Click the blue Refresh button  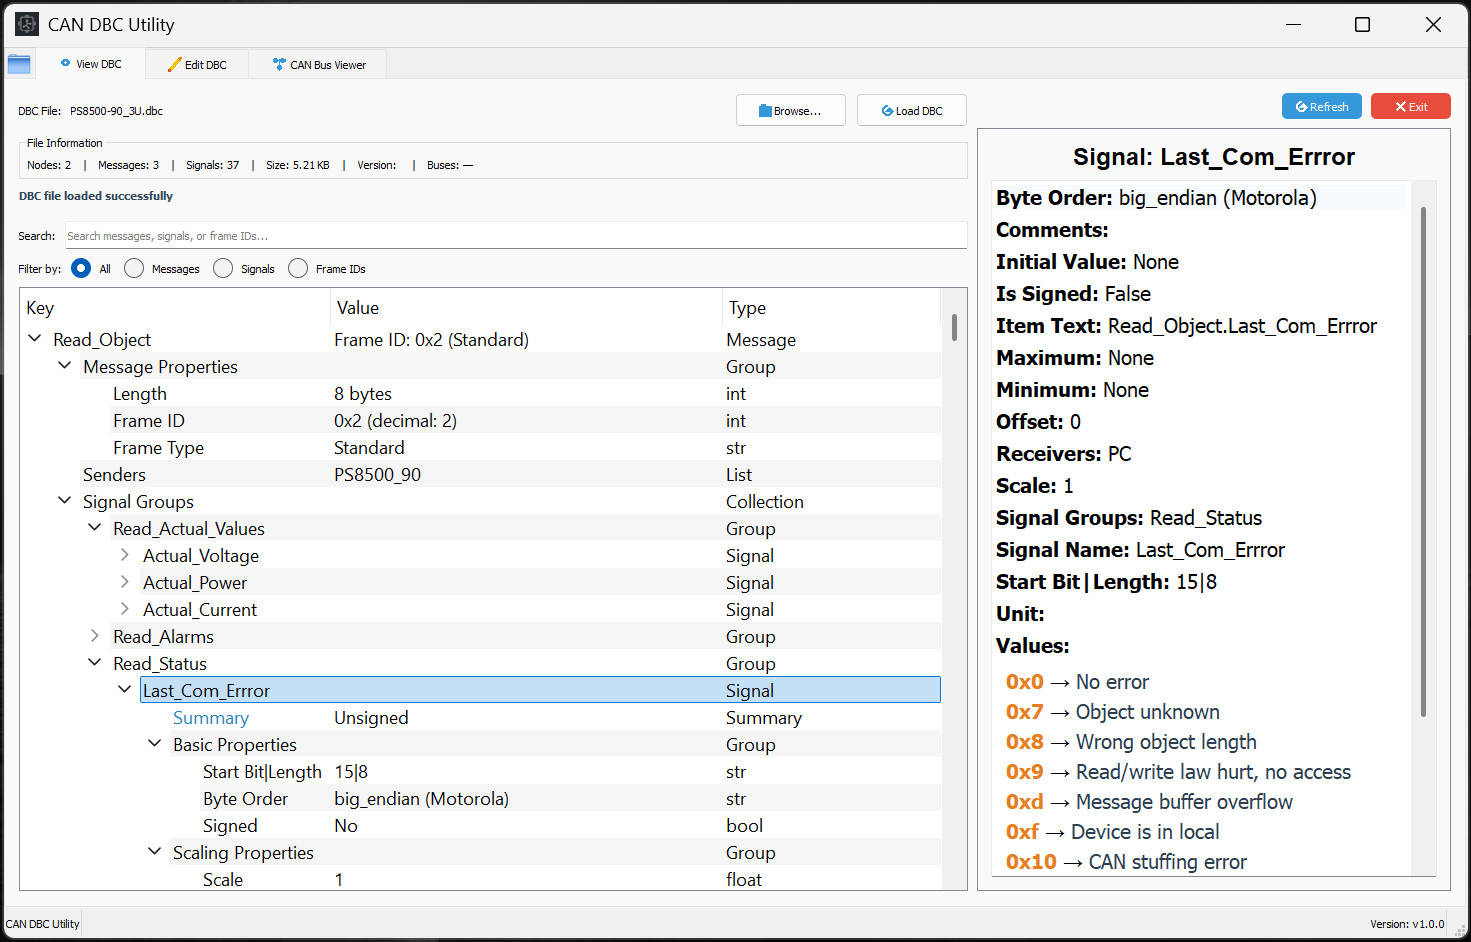(1321, 107)
